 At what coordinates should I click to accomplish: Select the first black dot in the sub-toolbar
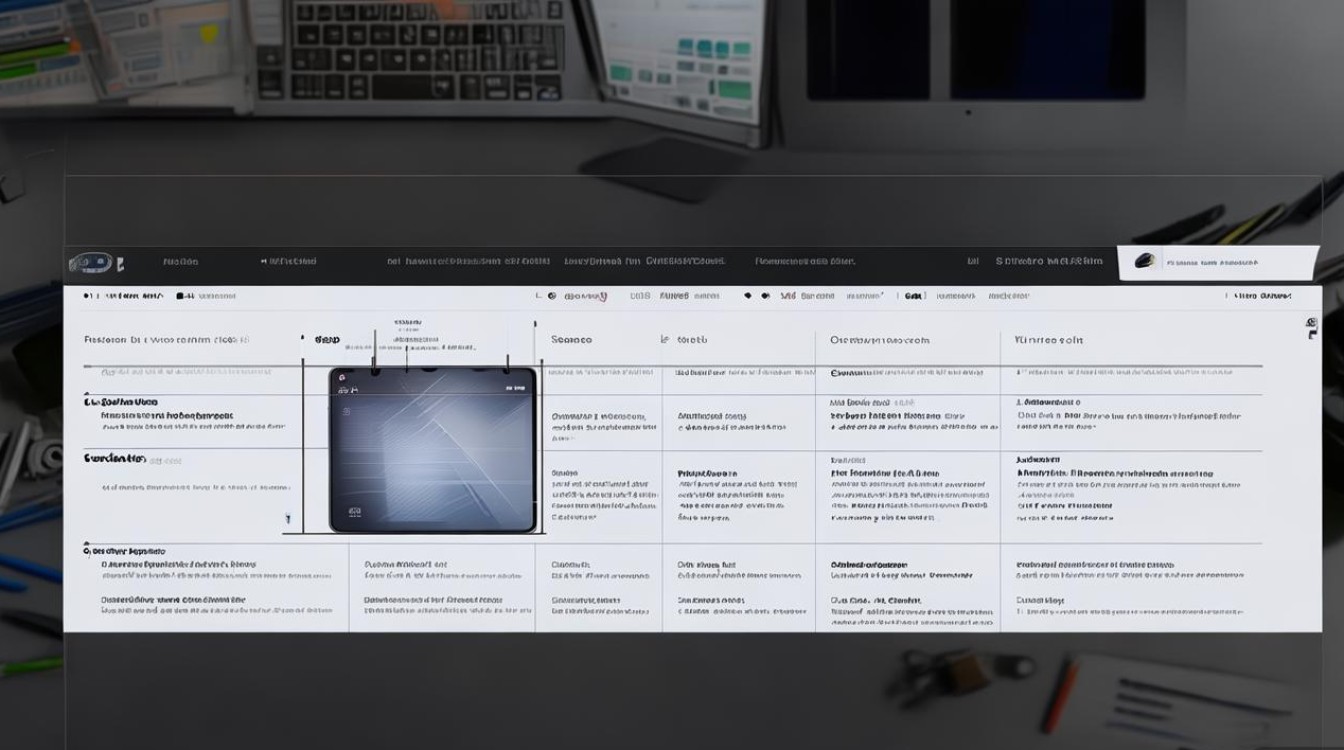click(748, 296)
